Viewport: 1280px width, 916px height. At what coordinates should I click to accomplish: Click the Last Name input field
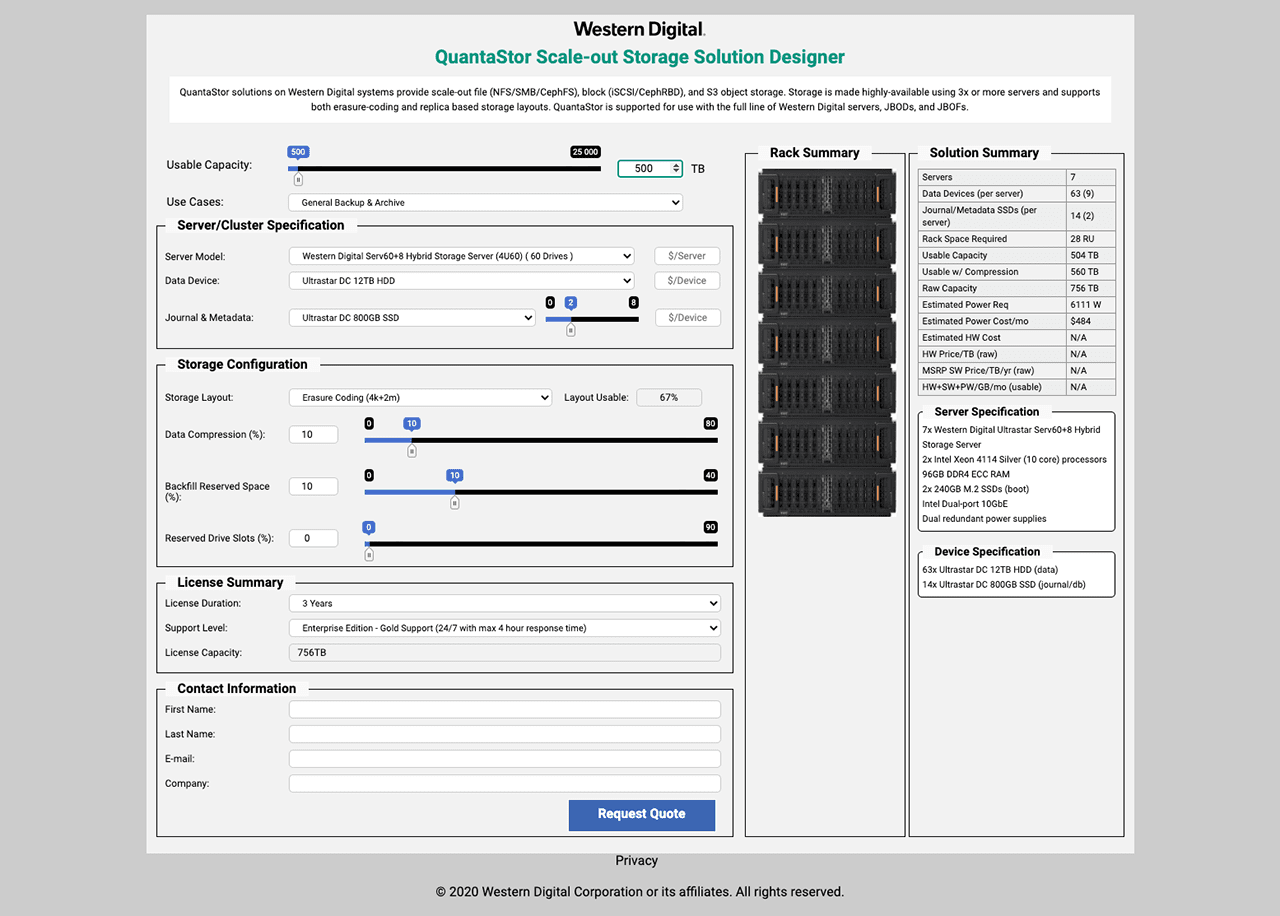(504, 734)
